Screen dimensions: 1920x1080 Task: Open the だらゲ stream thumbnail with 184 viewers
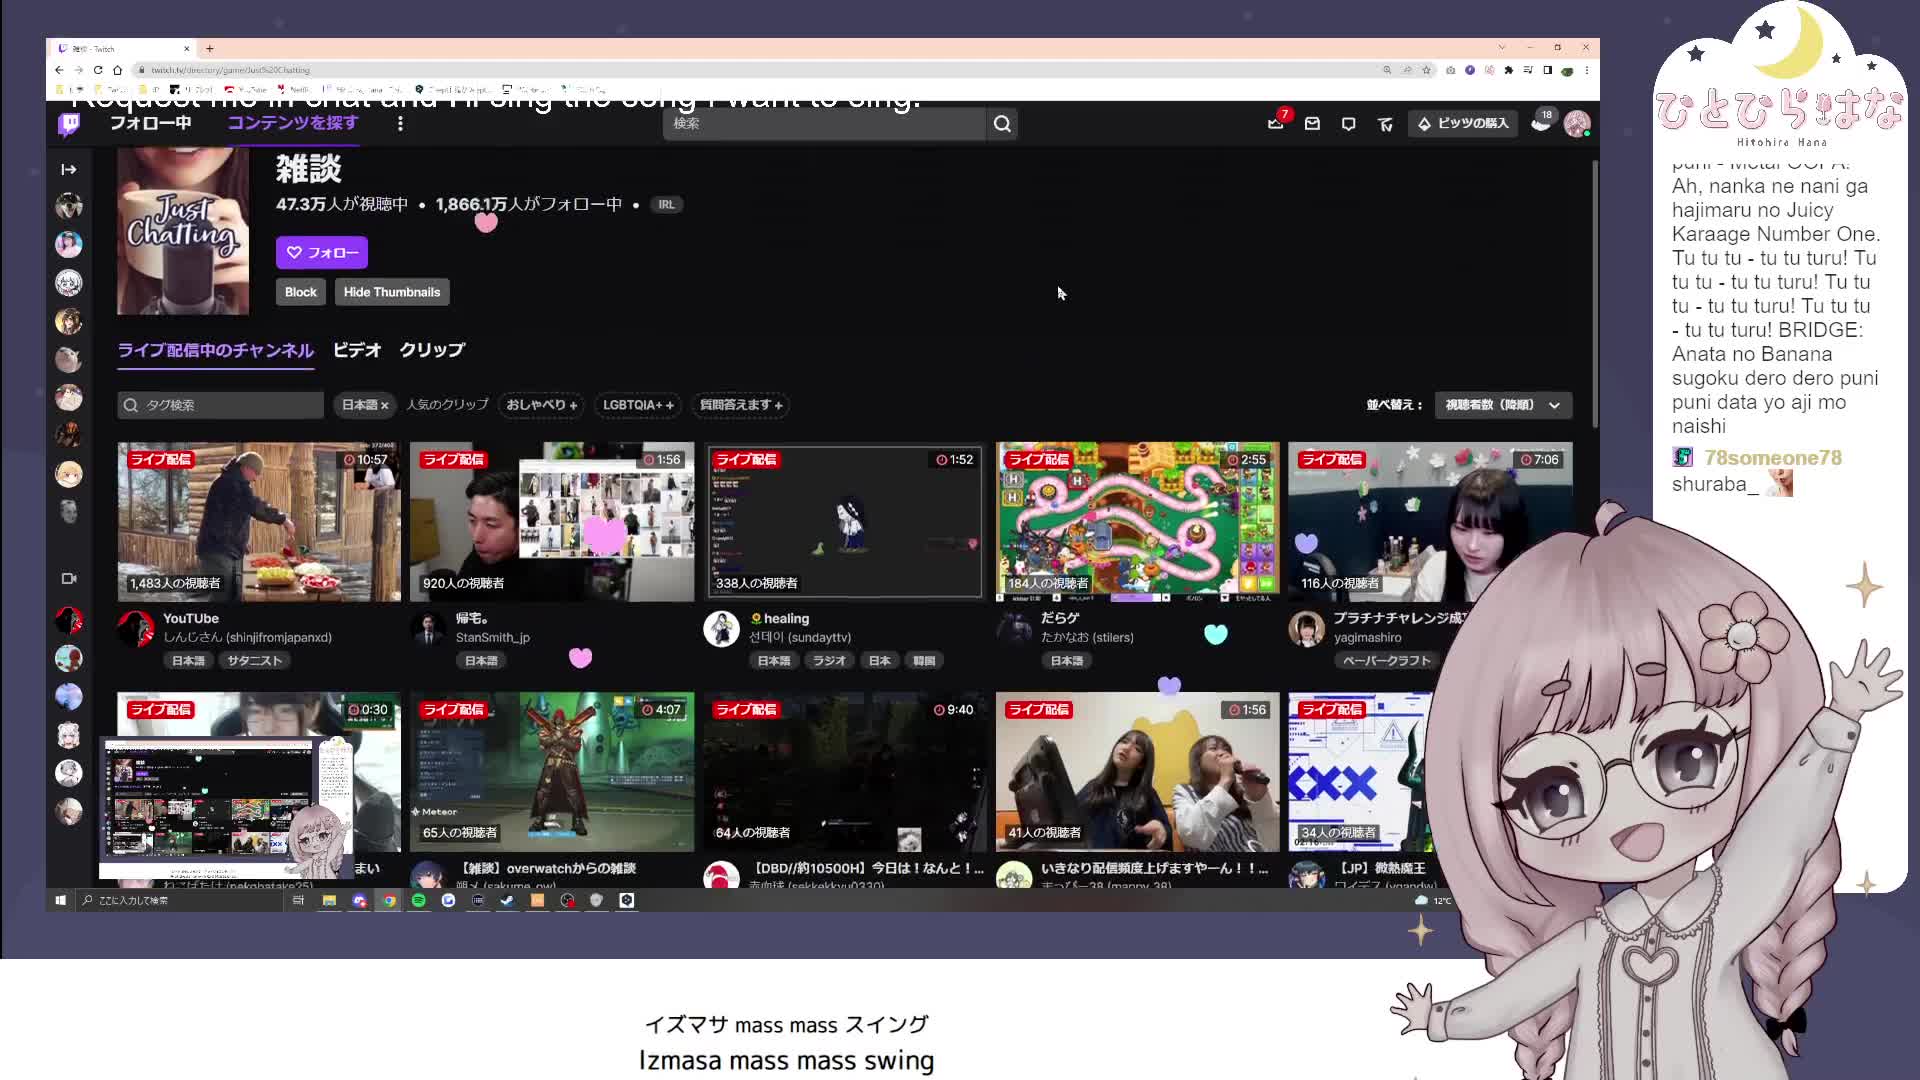(1138, 522)
